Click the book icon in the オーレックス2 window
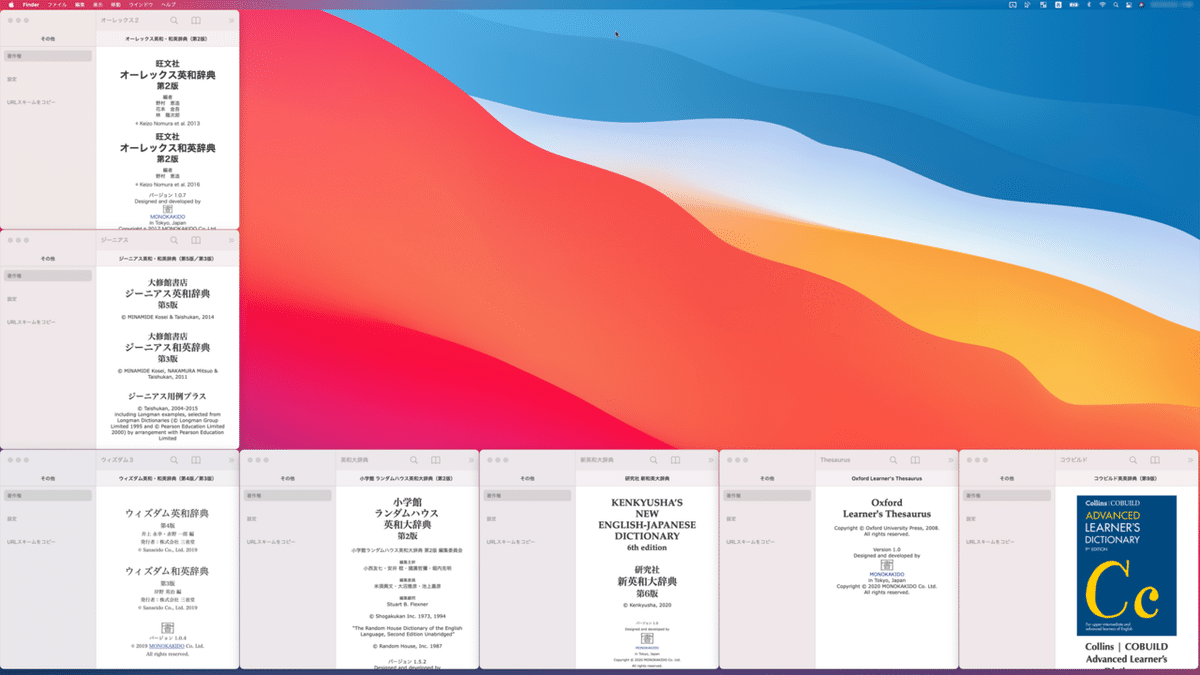The height and width of the screenshot is (675, 1200). coord(196,20)
